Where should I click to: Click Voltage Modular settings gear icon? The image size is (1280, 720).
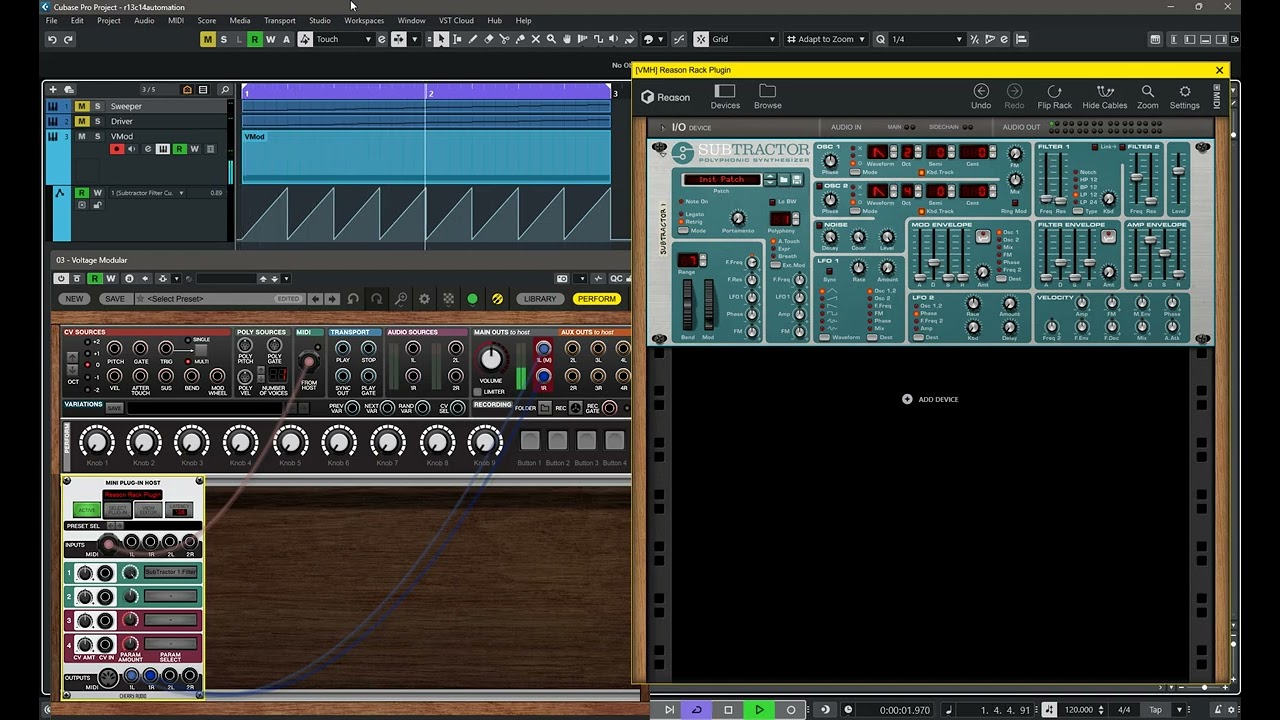(424, 299)
